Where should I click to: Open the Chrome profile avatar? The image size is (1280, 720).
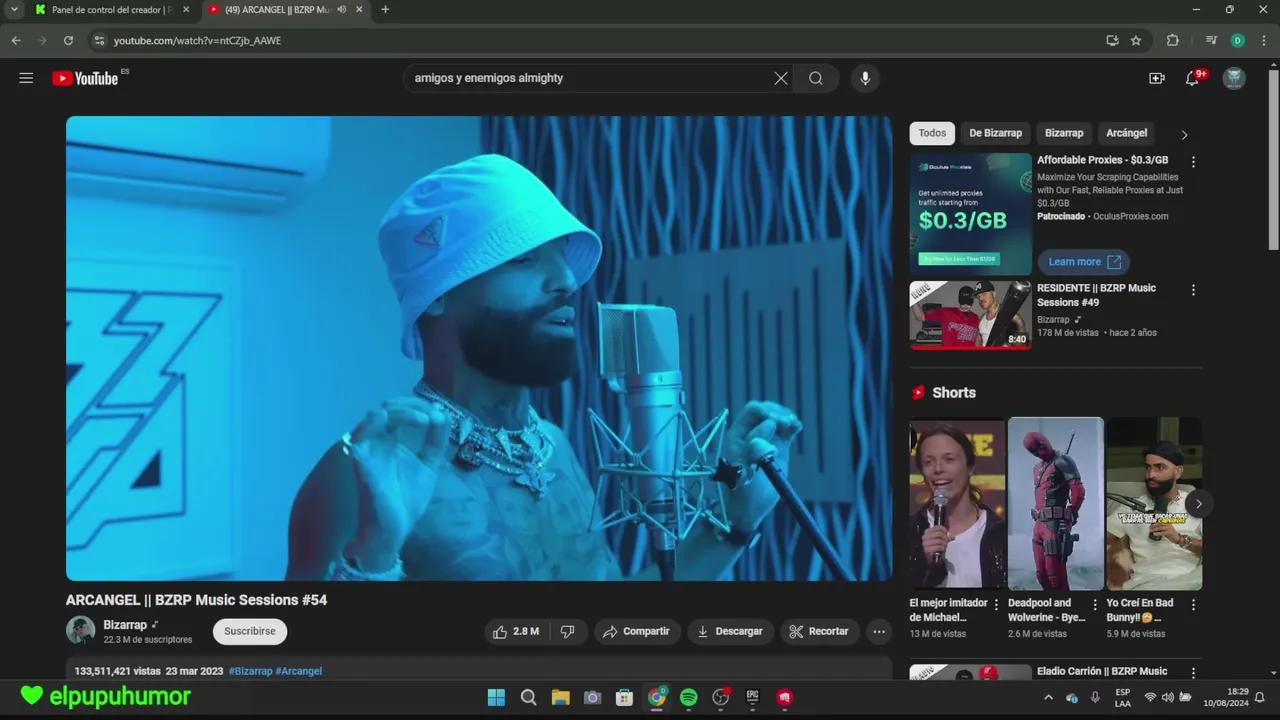click(1237, 40)
